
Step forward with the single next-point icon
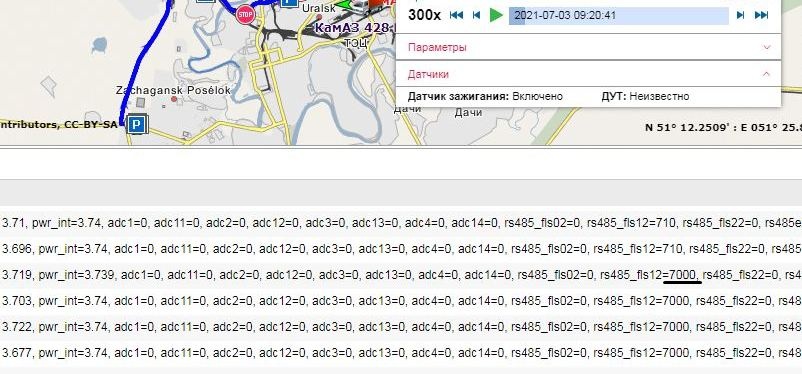(x=740, y=15)
